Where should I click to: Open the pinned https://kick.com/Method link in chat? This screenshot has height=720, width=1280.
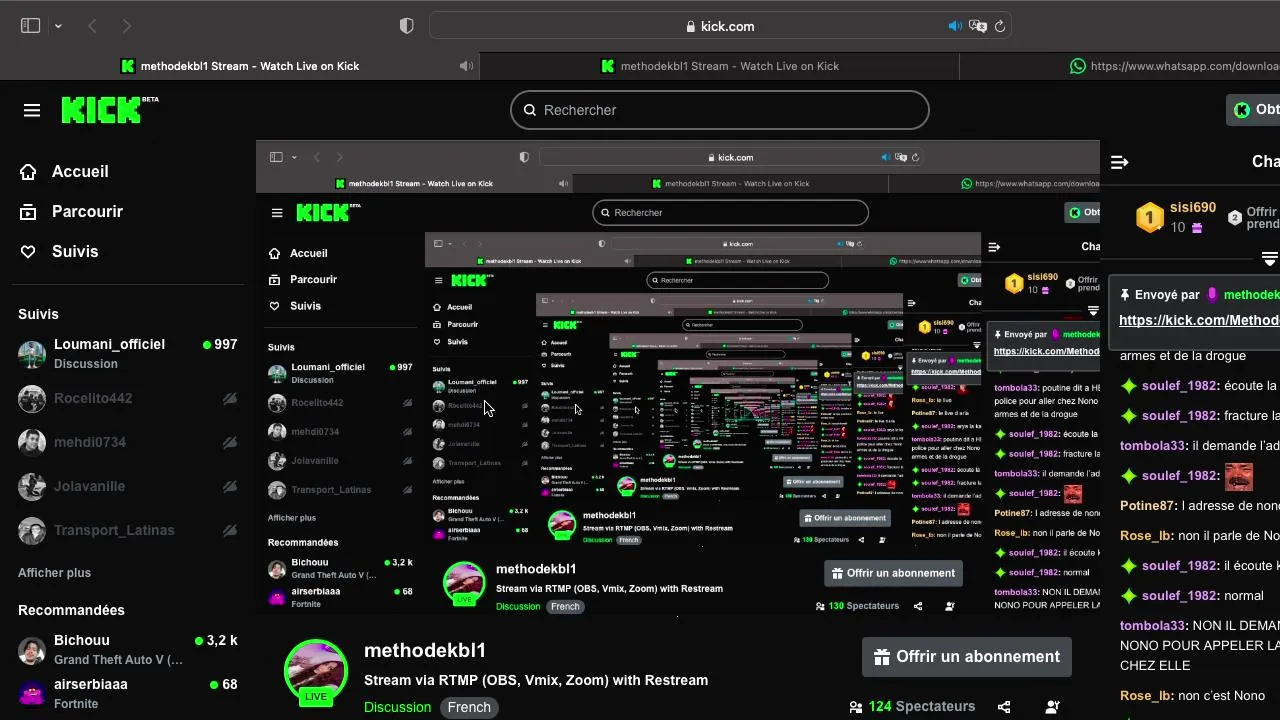click(1199, 320)
